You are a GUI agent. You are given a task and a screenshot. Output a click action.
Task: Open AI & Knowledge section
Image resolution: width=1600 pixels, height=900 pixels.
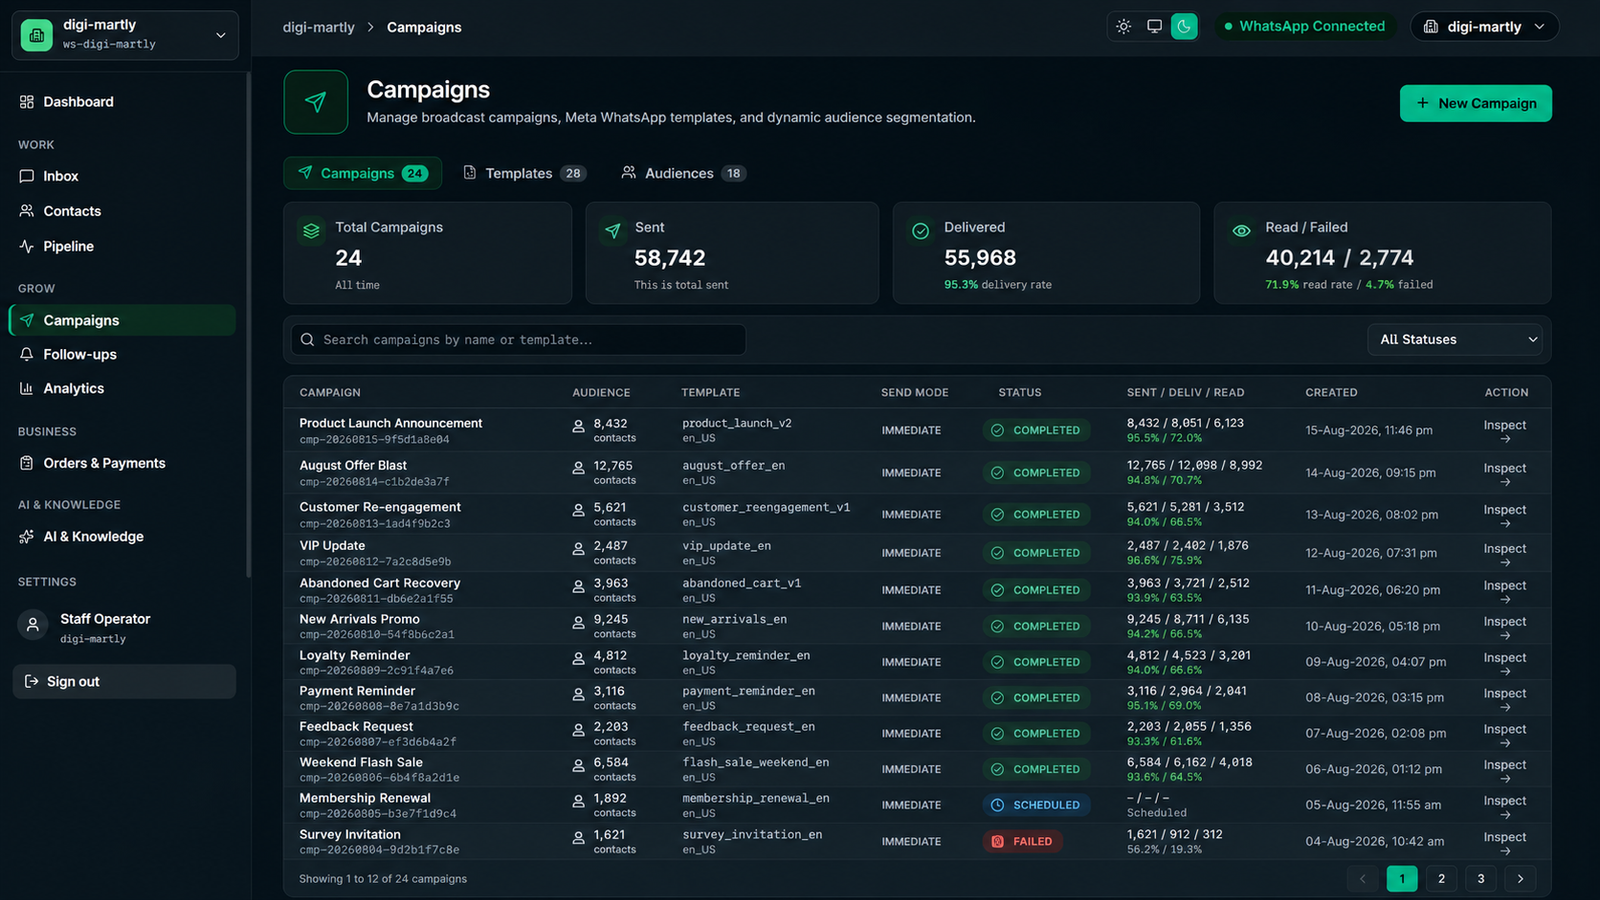[125, 536]
